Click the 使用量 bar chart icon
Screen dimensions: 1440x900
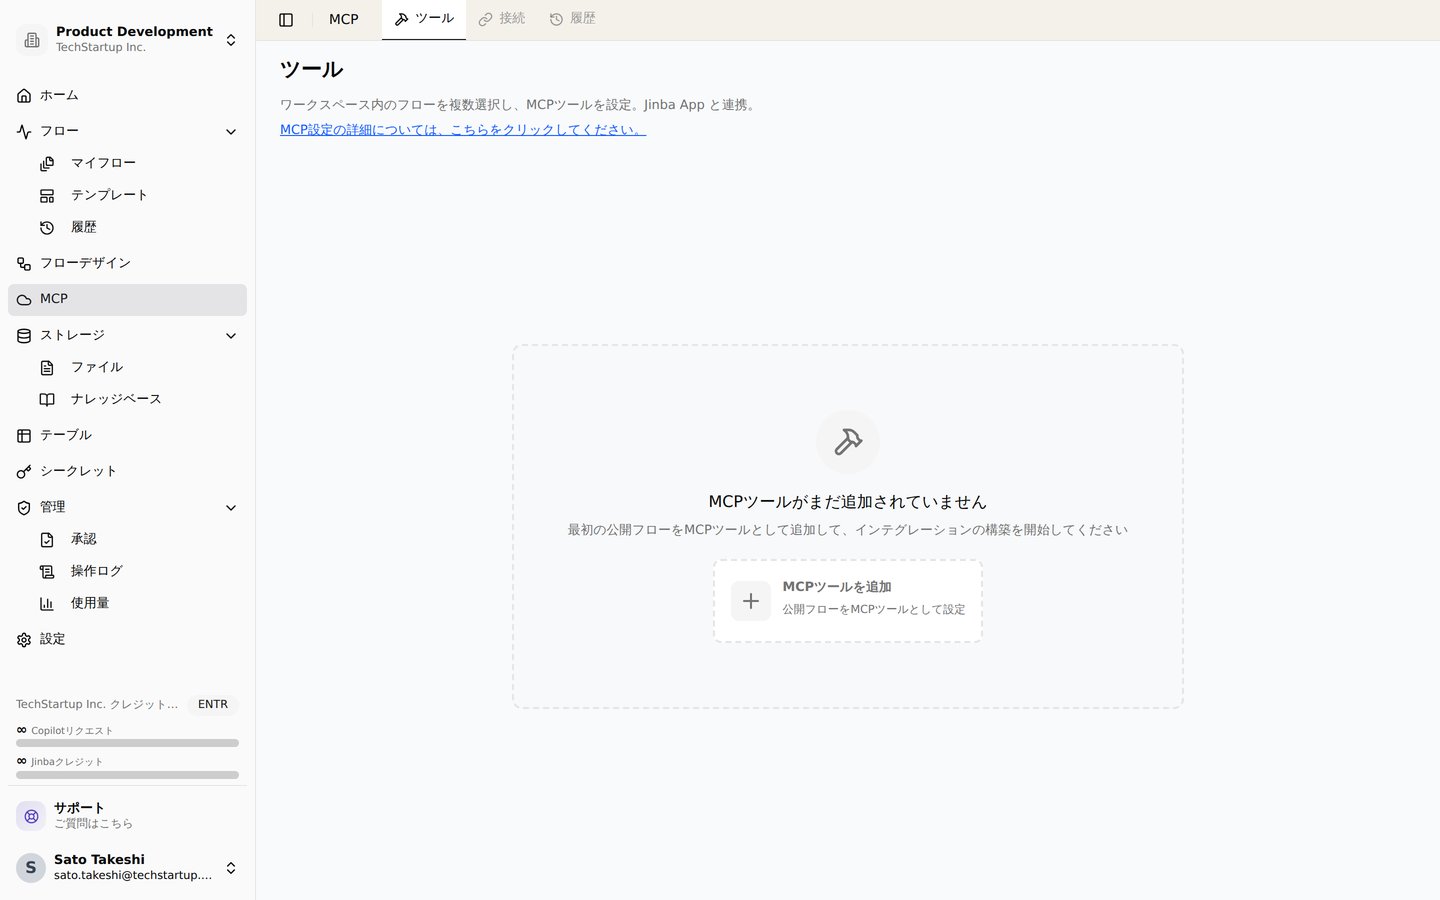pos(47,604)
